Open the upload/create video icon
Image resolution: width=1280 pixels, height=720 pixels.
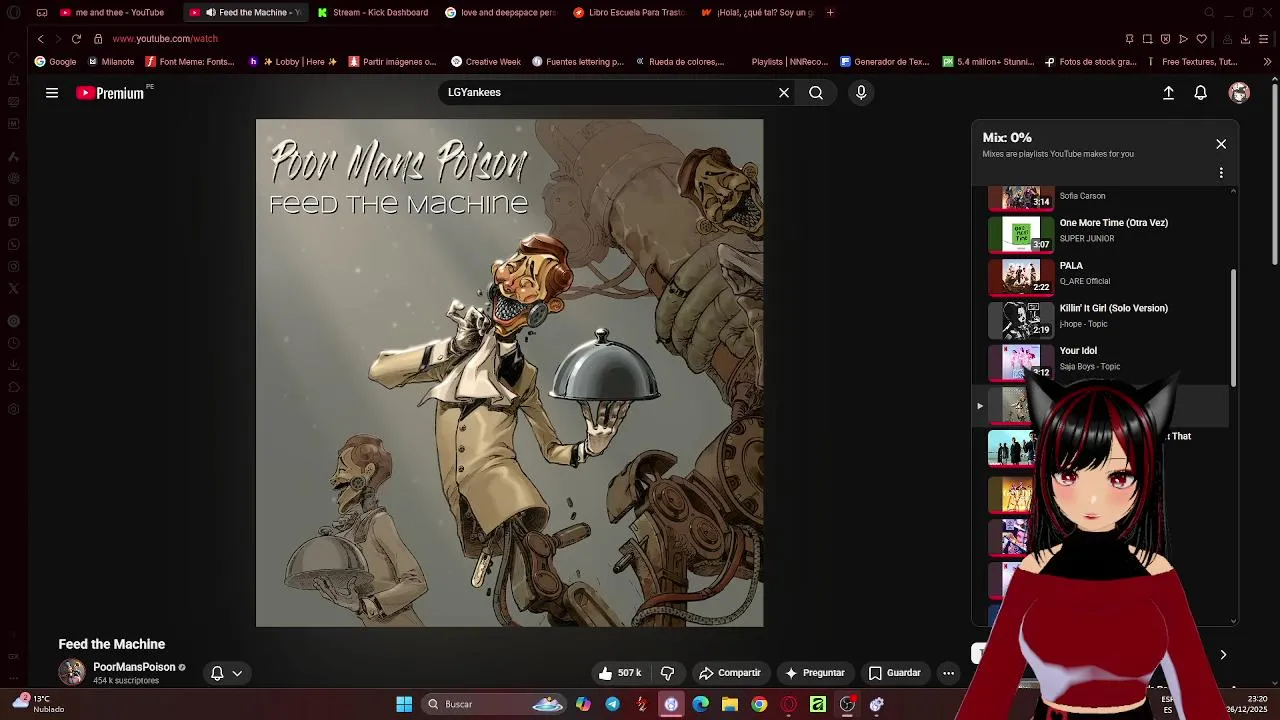1168,93
